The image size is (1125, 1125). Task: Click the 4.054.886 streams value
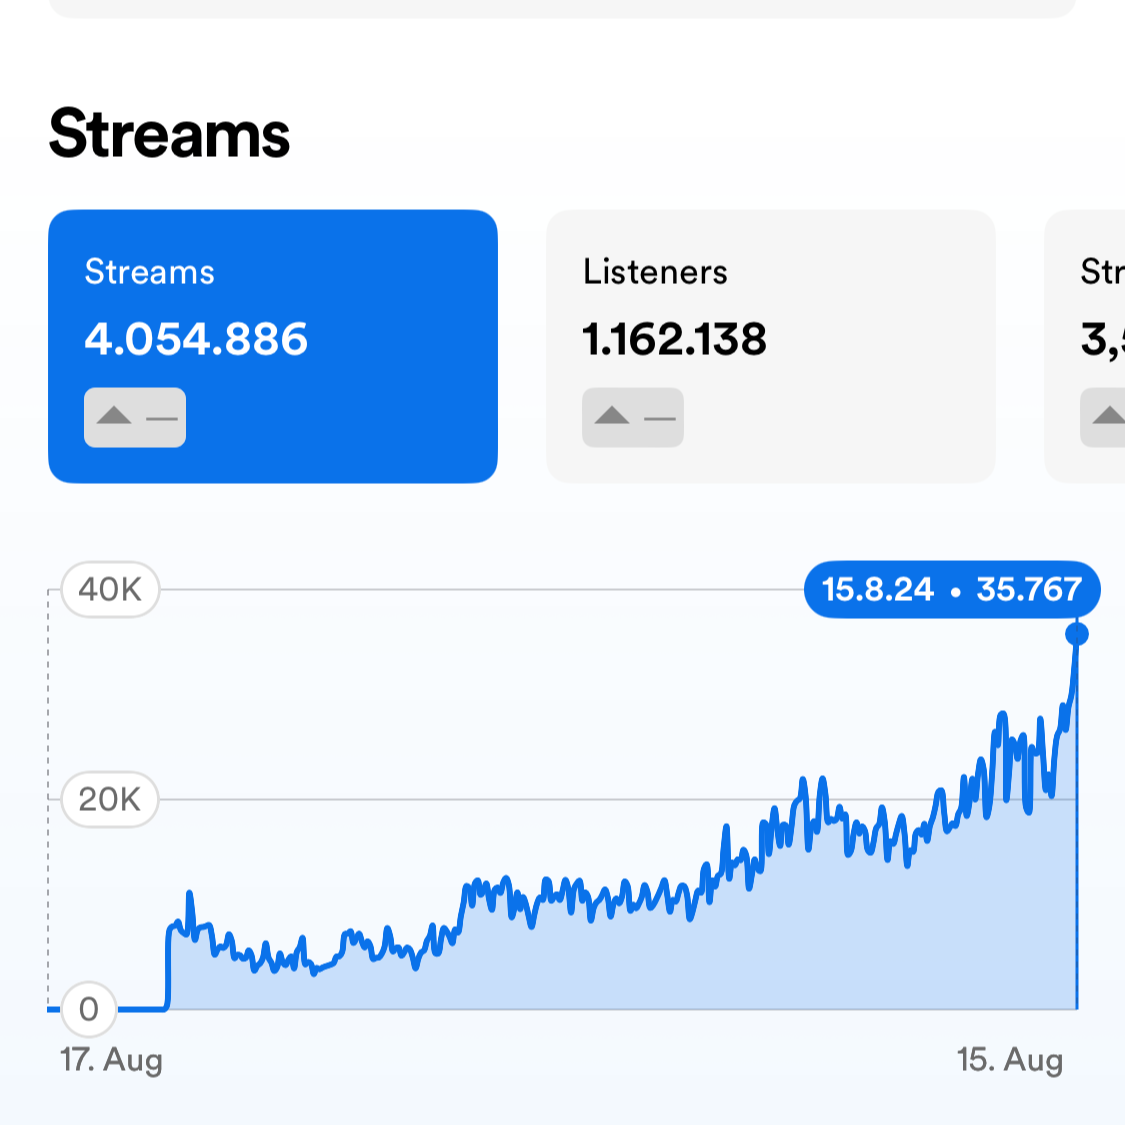196,339
